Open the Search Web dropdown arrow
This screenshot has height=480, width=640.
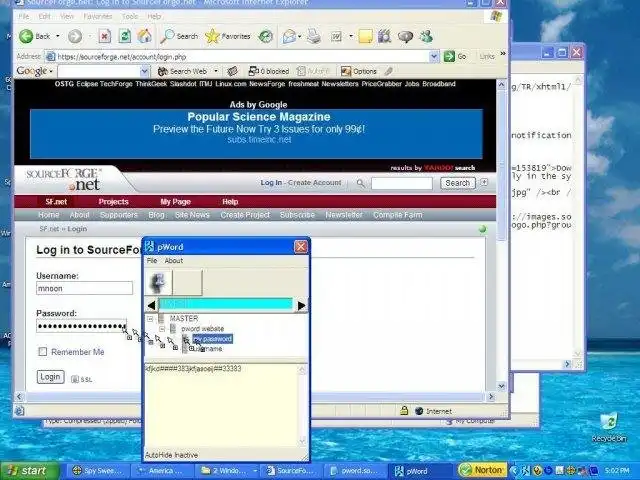pos(216,71)
